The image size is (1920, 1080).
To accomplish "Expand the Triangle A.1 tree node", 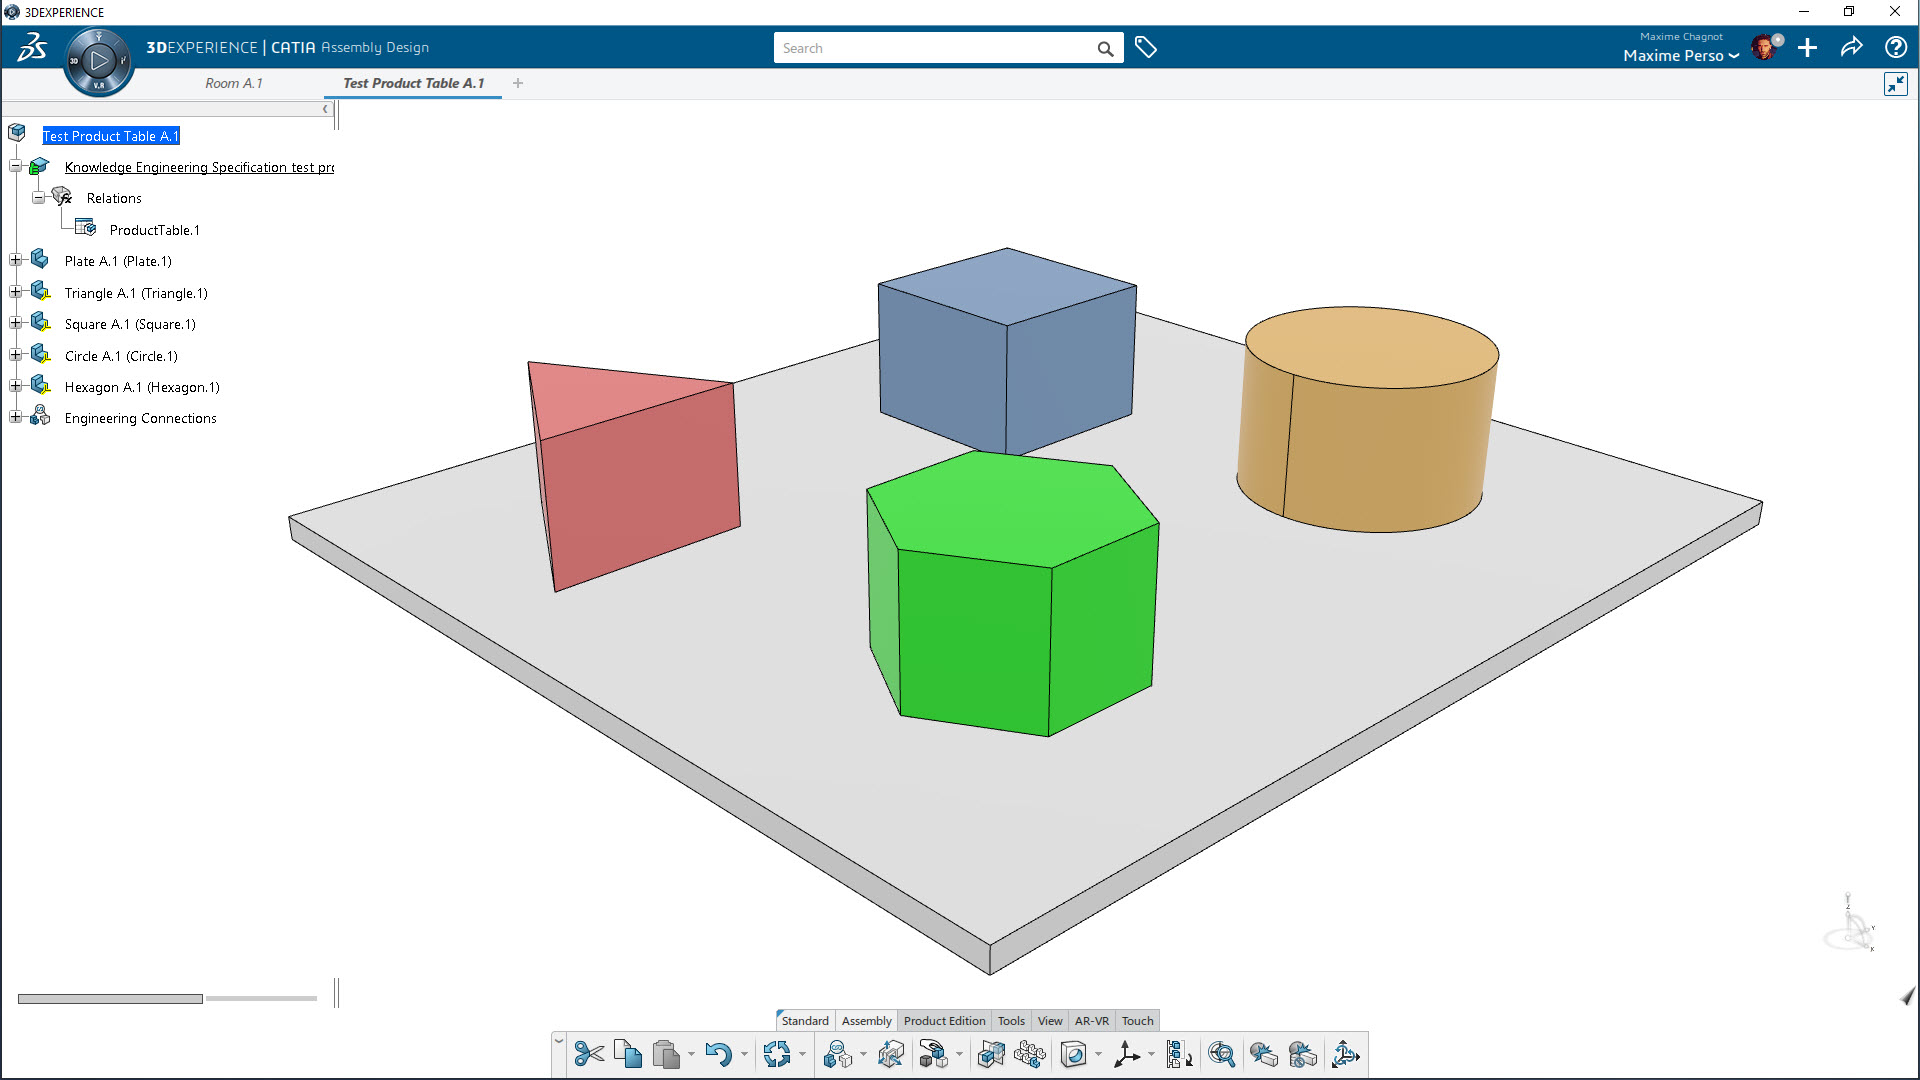I will [x=16, y=292].
